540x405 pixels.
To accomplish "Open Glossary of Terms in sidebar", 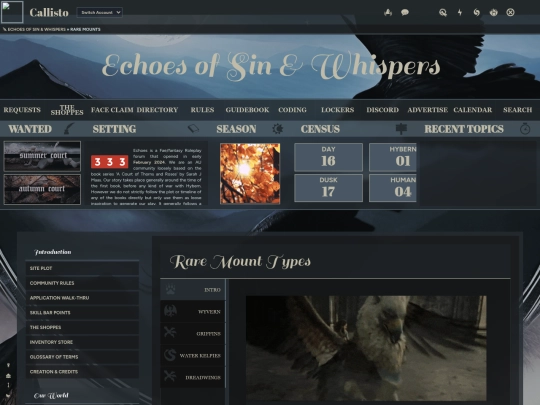I will [x=82, y=357].
